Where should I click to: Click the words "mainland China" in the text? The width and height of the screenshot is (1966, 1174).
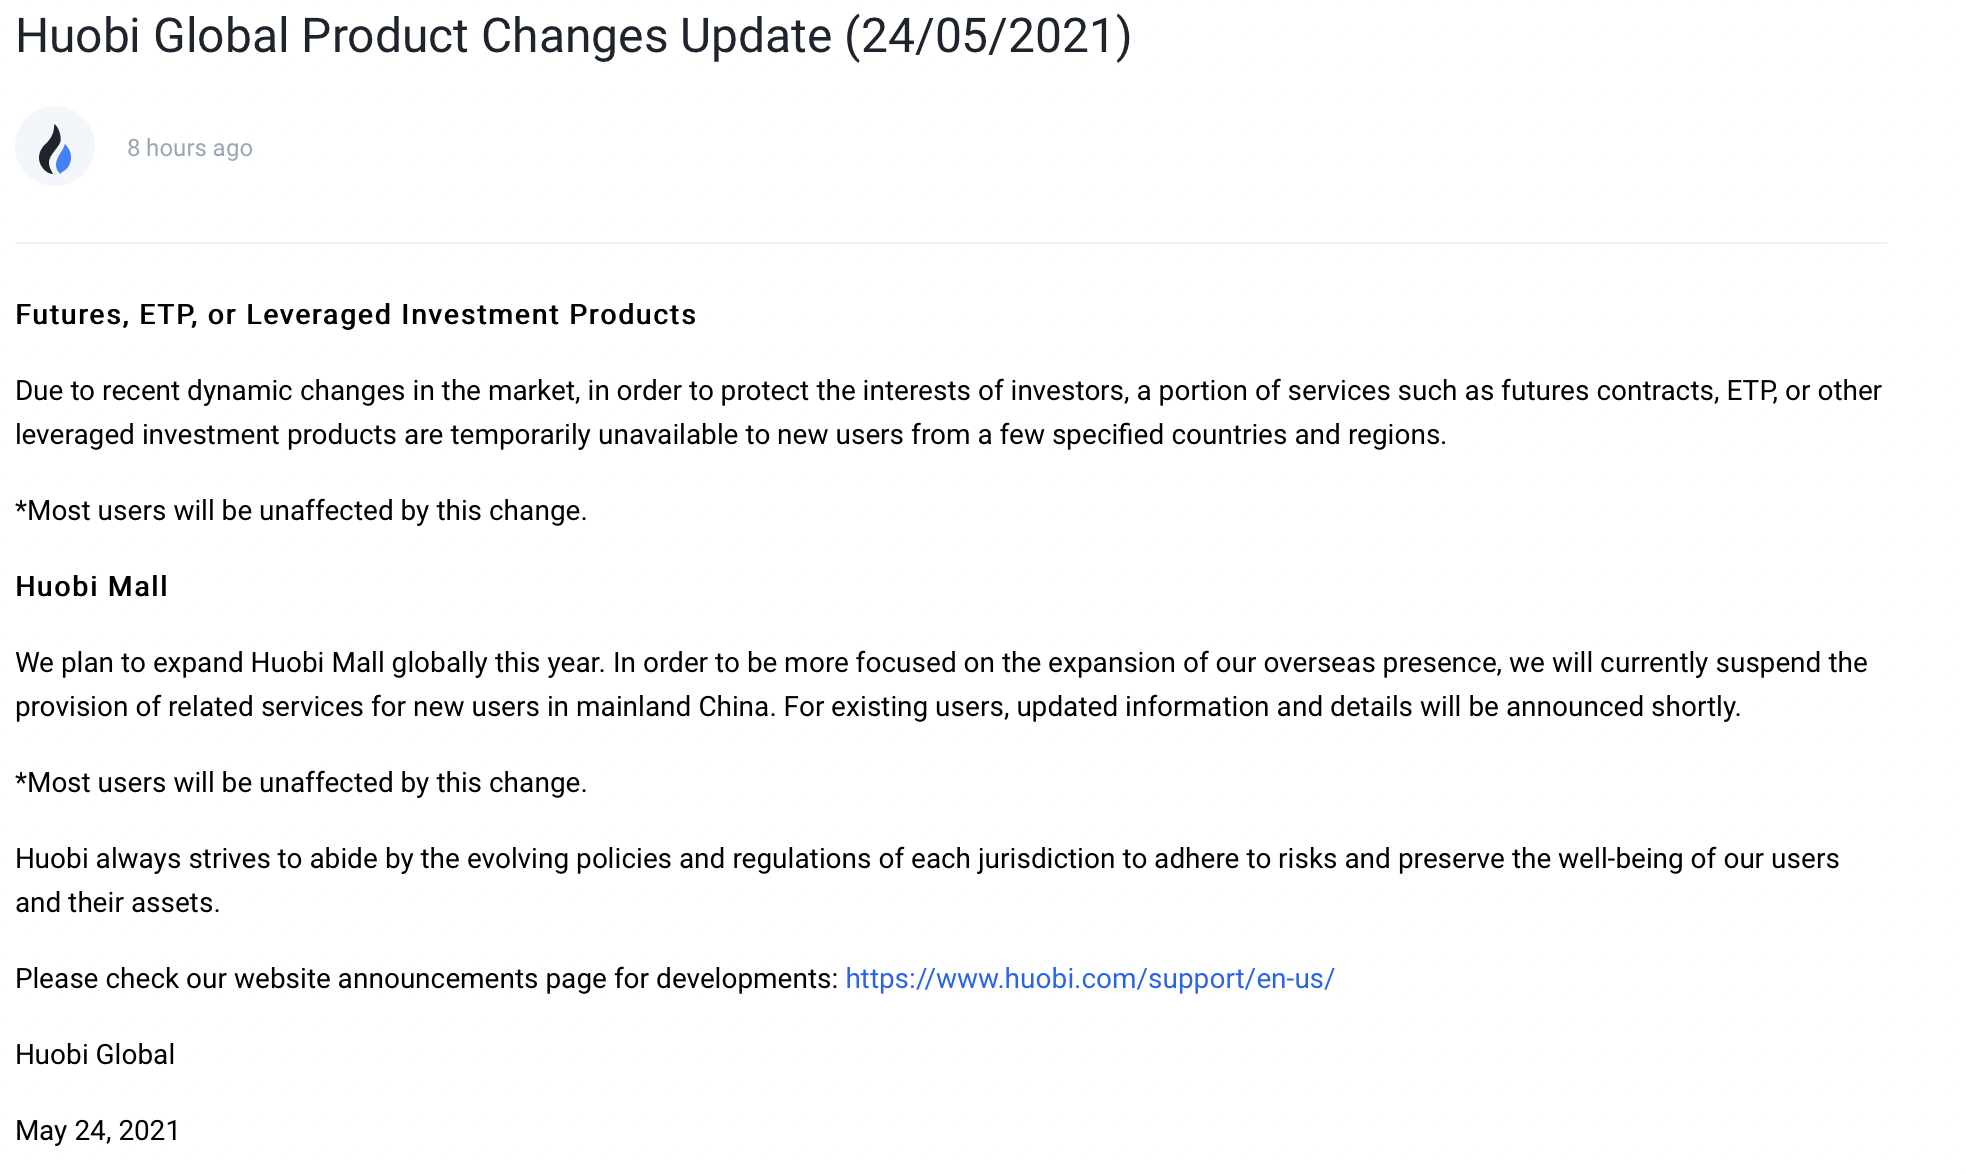coord(672,706)
